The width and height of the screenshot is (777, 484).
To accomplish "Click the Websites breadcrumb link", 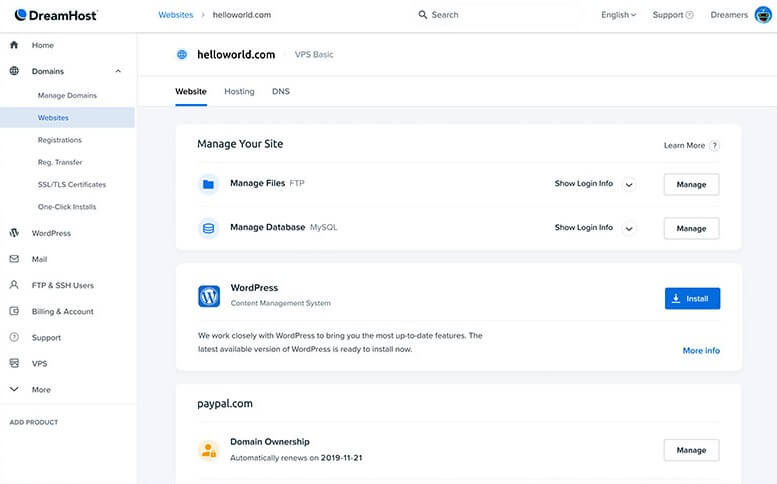I will (175, 15).
